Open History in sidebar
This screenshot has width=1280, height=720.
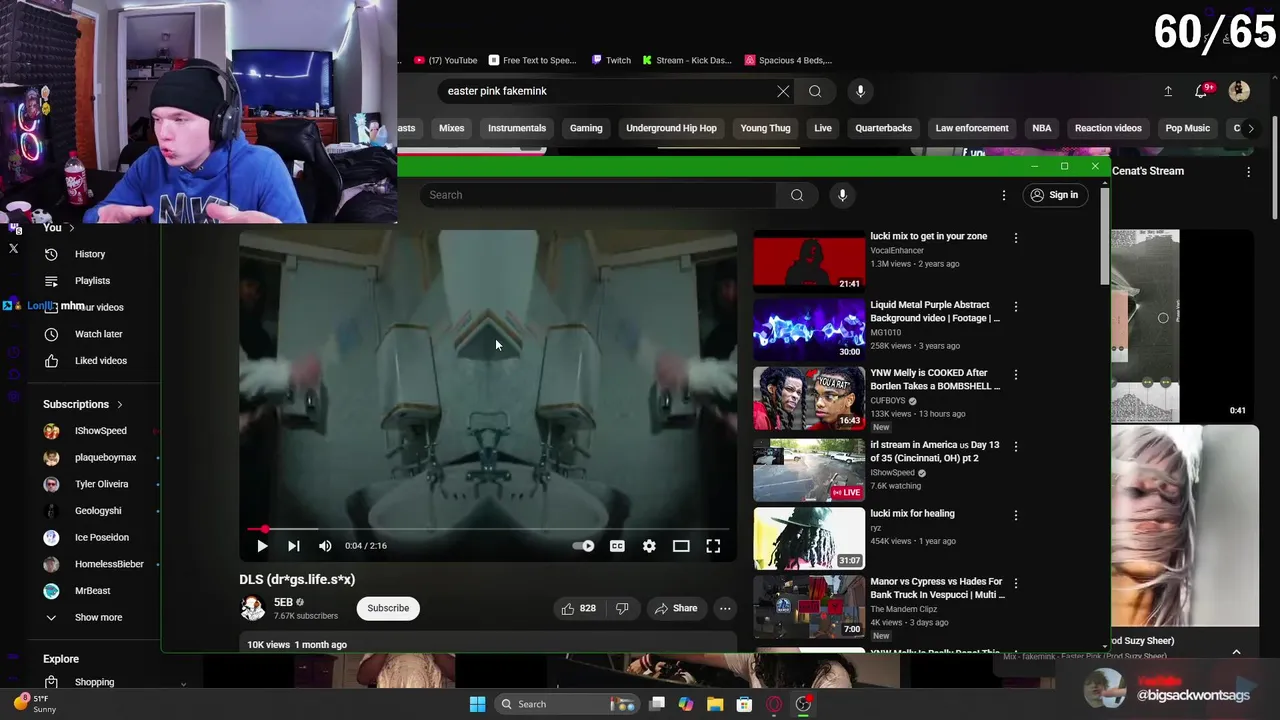pyautogui.click(x=90, y=254)
